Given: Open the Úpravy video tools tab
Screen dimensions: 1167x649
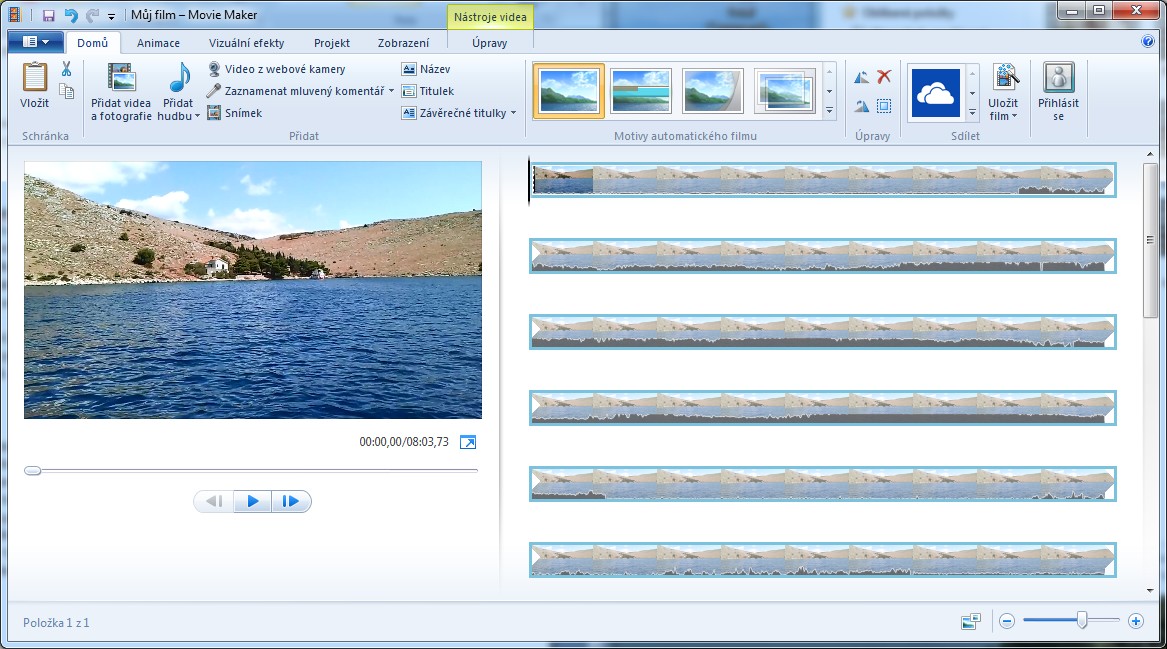Looking at the screenshot, I should coord(490,42).
